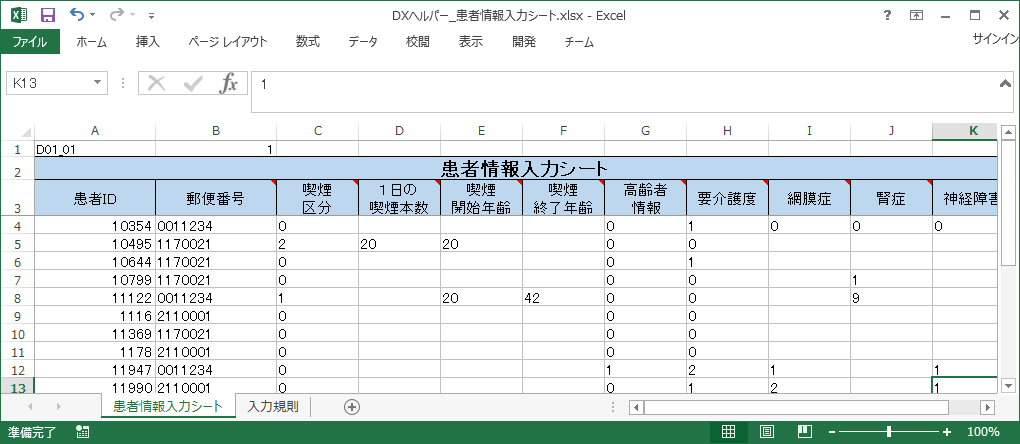Open the 数式 ribbon tab
Screen dimensions: 1020x444
click(307, 42)
